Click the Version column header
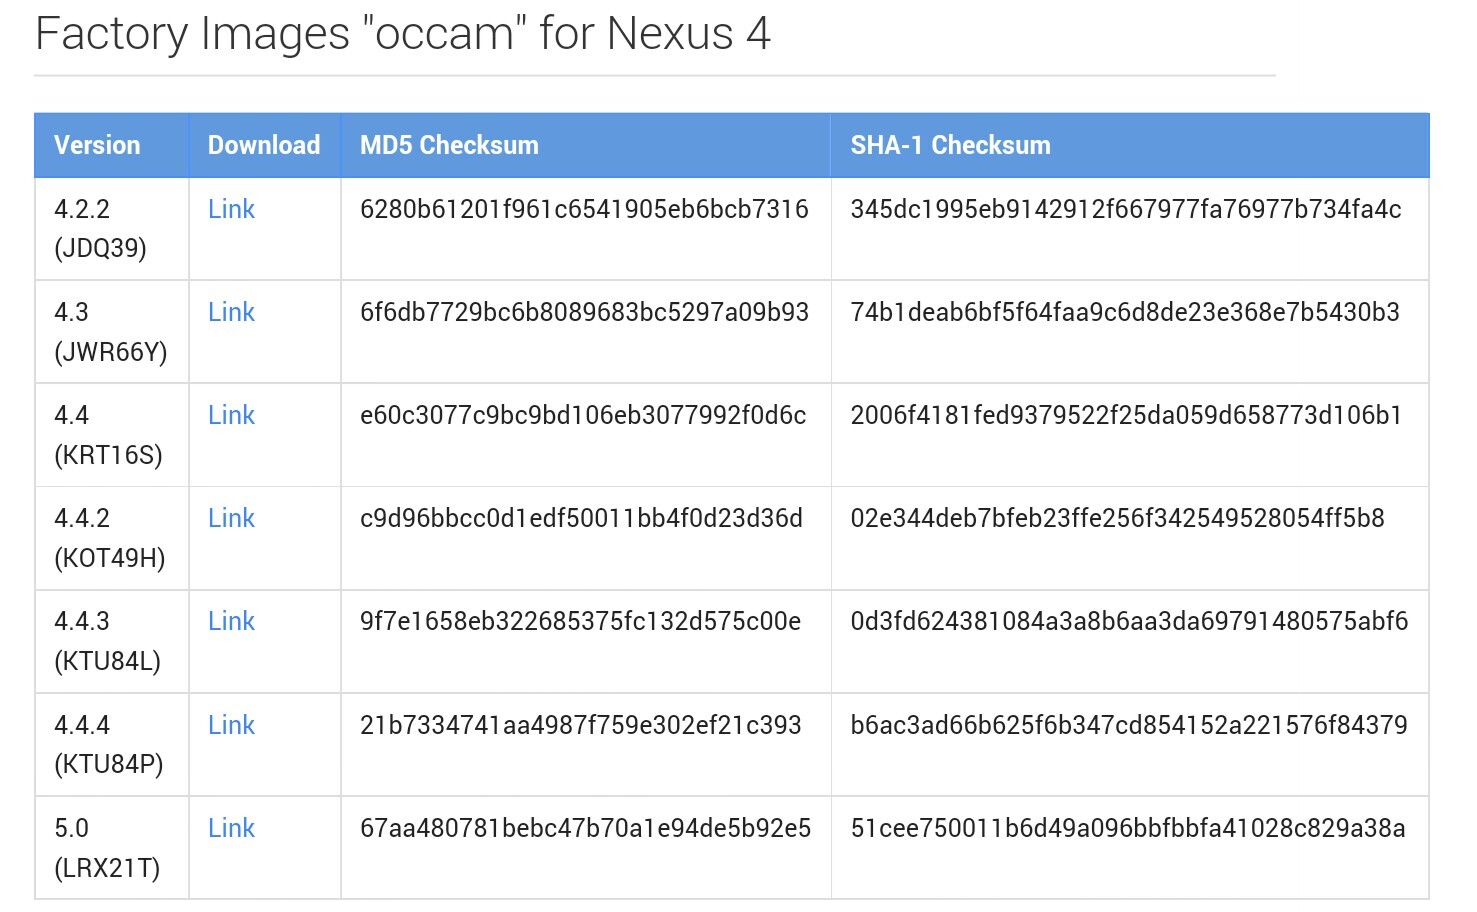Image resolution: width=1477 pixels, height=912 pixels. click(97, 145)
